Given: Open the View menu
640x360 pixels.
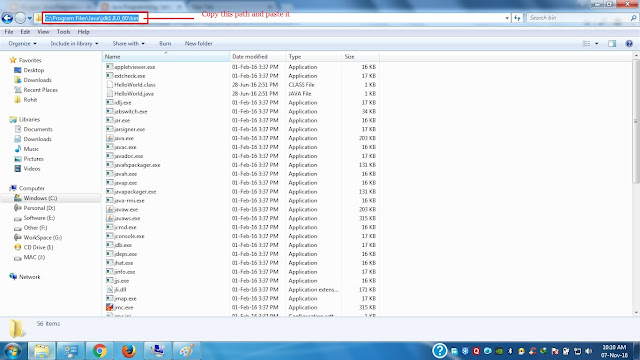Looking at the screenshot, I should pyautogui.click(x=43, y=32).
